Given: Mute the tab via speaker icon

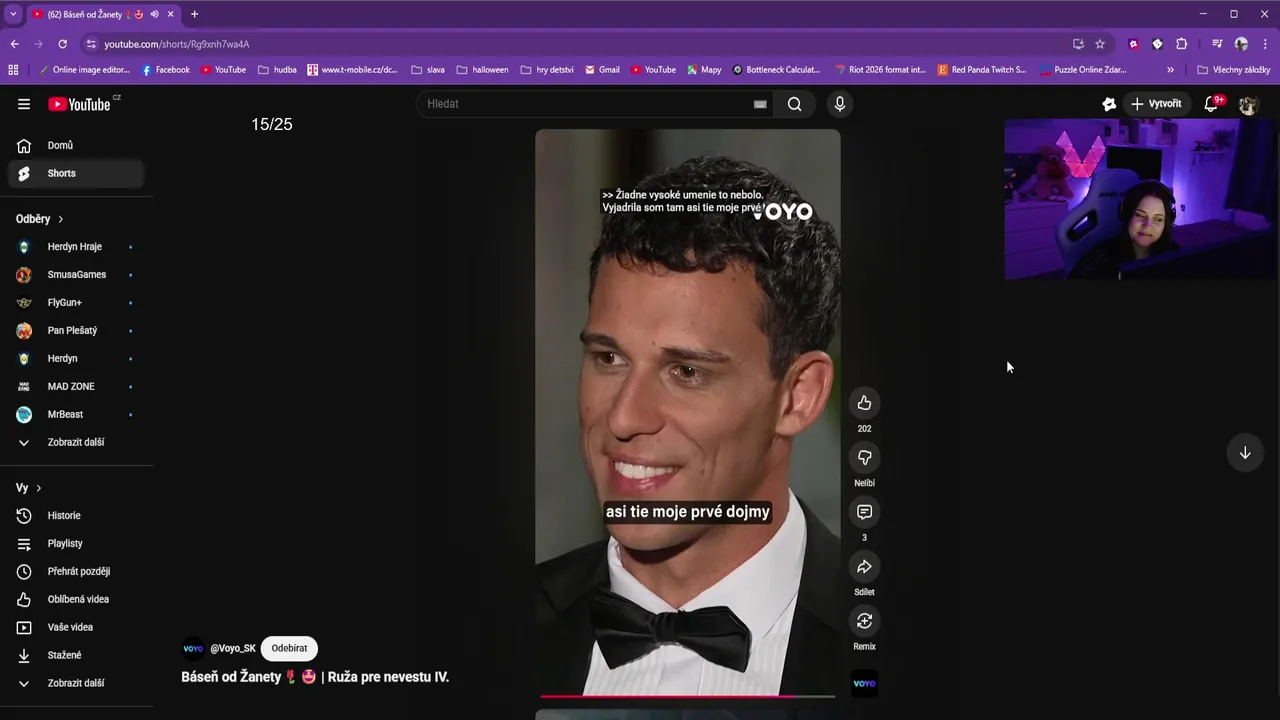Looking at the screenshot, I should pos(154,14).
